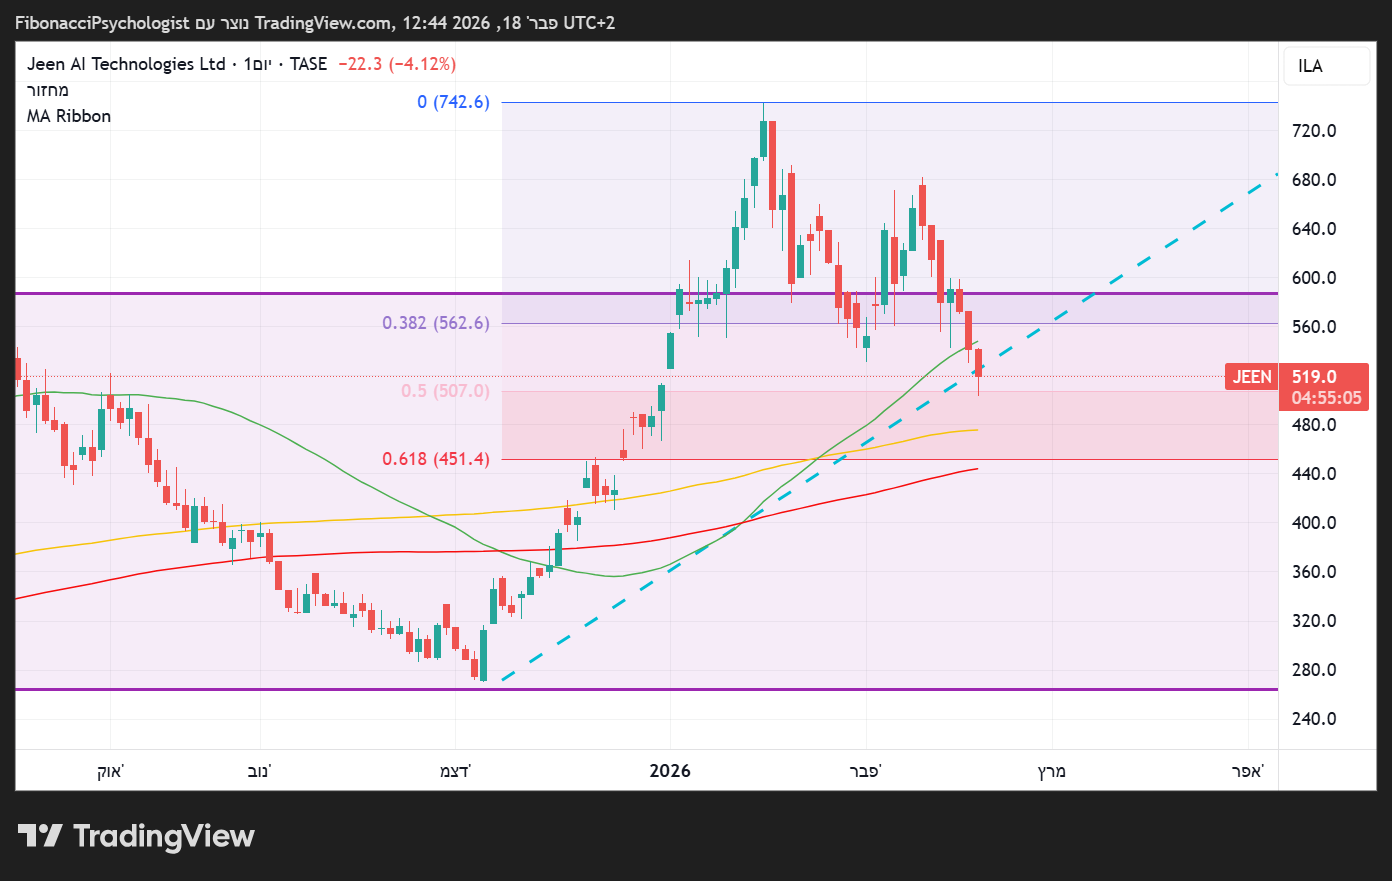The width and height of the screenshot is (1392, 881).
Task: Select the מחזור volume indicator label
Action: [x=48, y=90]
